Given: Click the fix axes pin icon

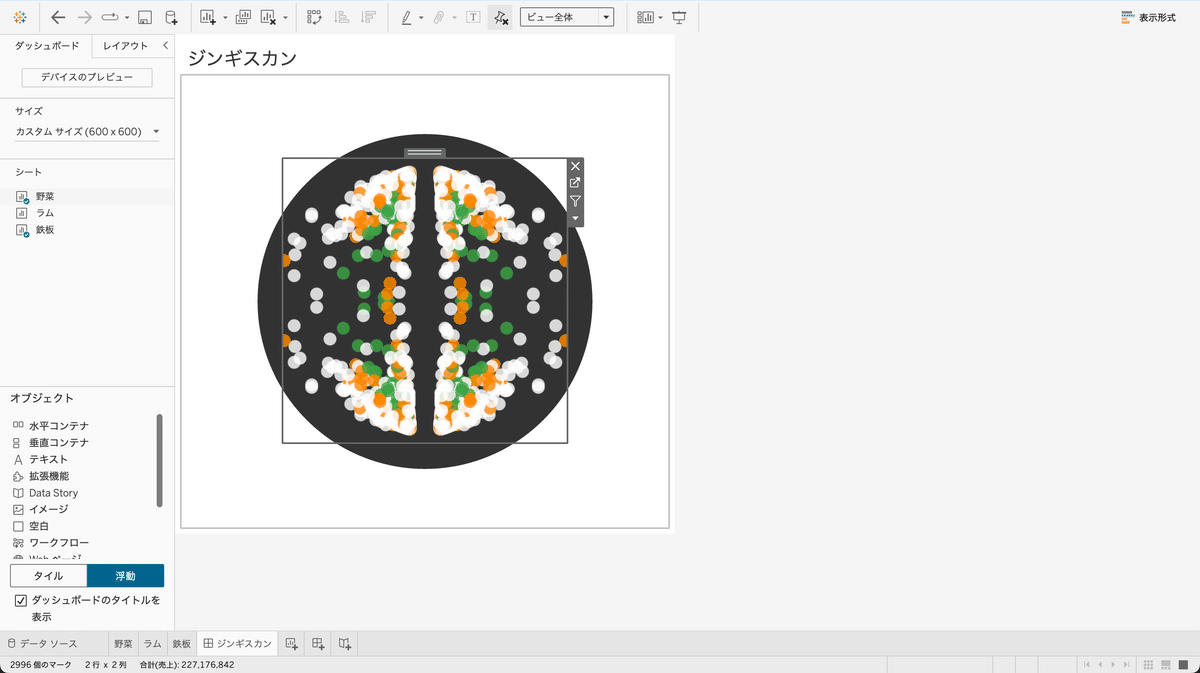Looking at the screenshot, I should click(500, 17).
